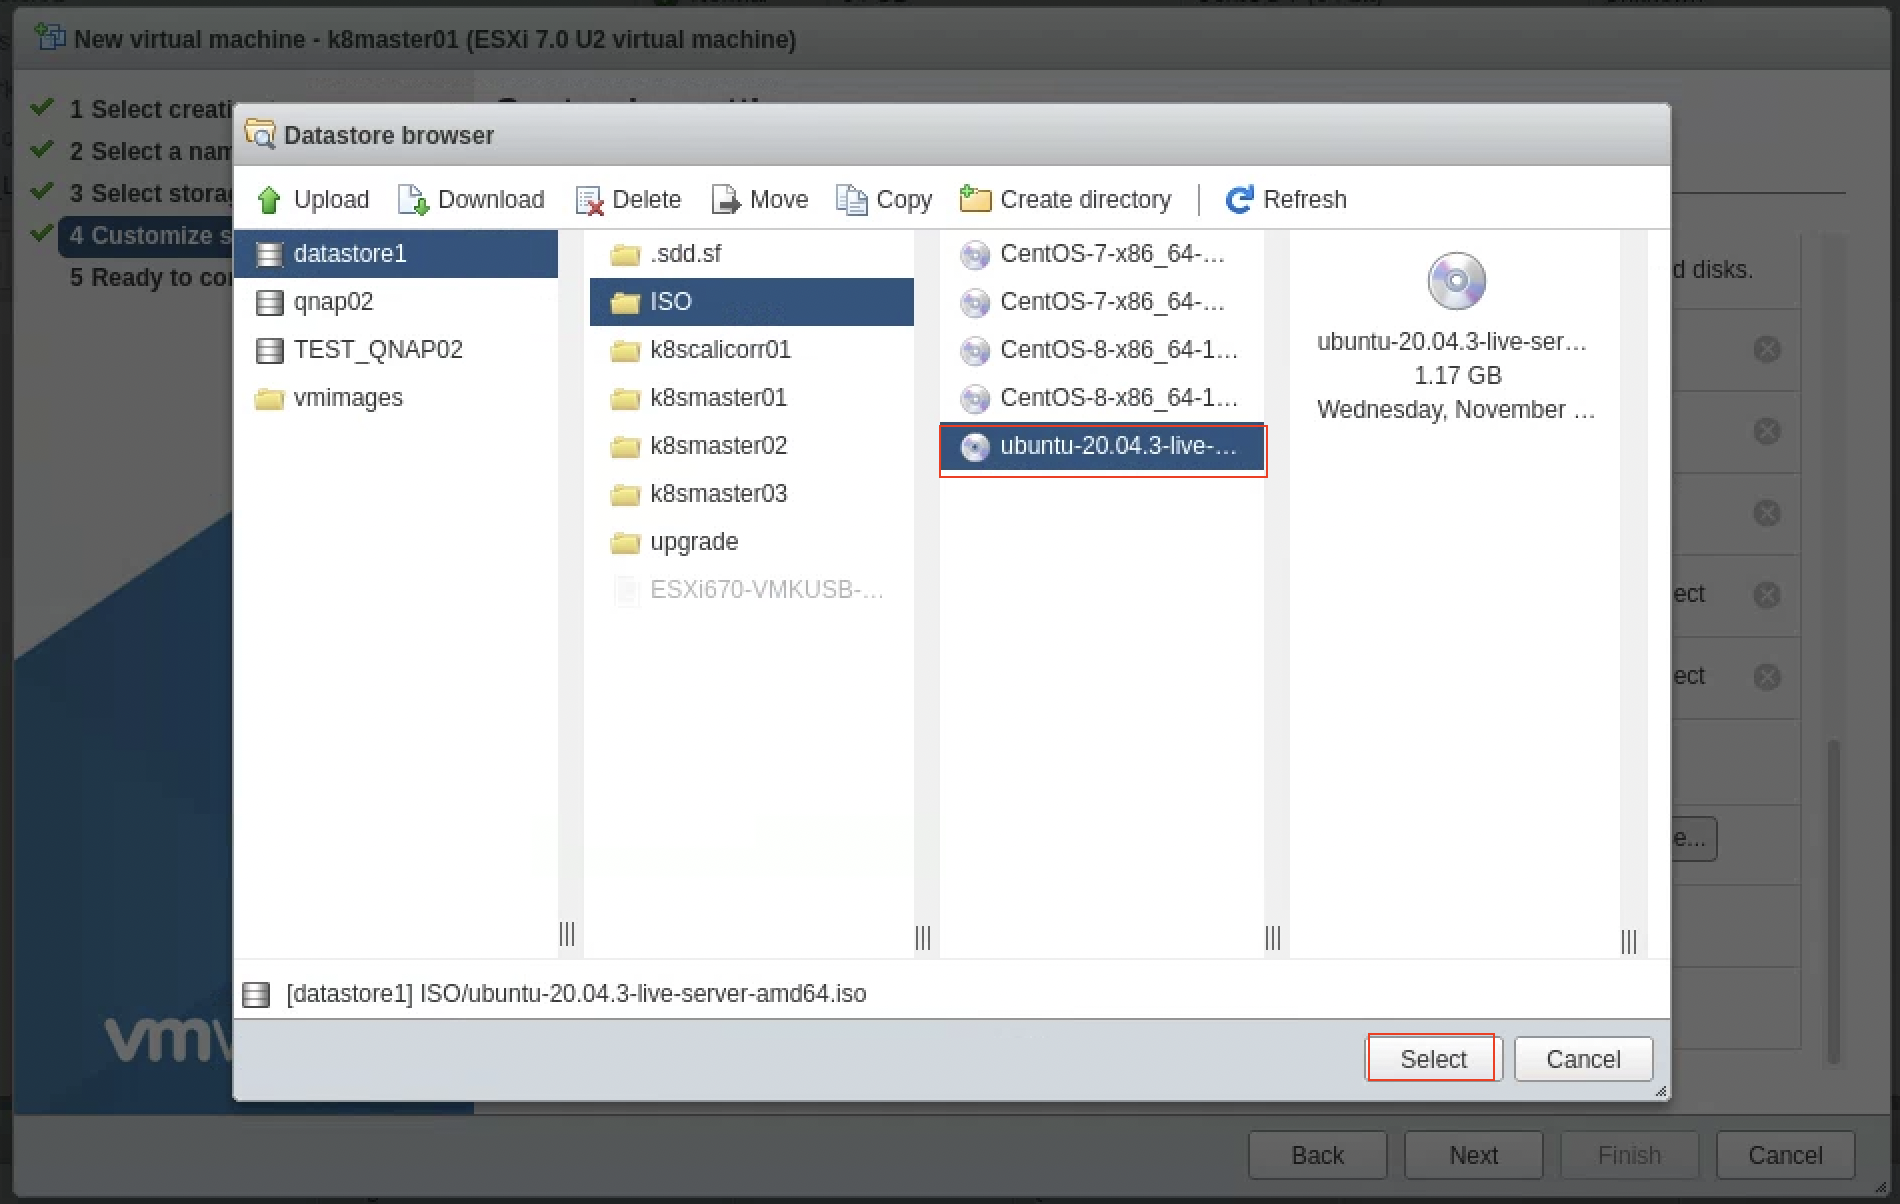Screen dimensions: 1900x1204
Task: Click the wizard Back button
Action: pyautogui.click(x=1317, y=1155)
